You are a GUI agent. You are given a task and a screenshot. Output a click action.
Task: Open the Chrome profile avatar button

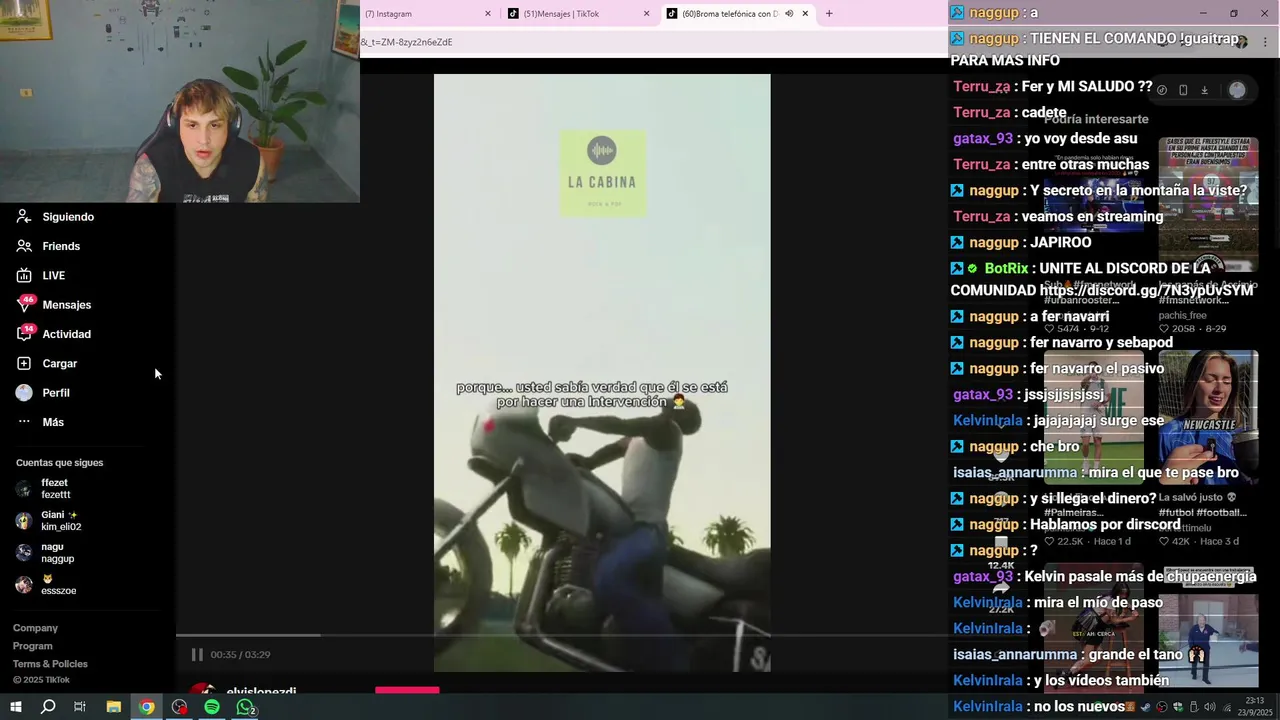coord(1242,42)
